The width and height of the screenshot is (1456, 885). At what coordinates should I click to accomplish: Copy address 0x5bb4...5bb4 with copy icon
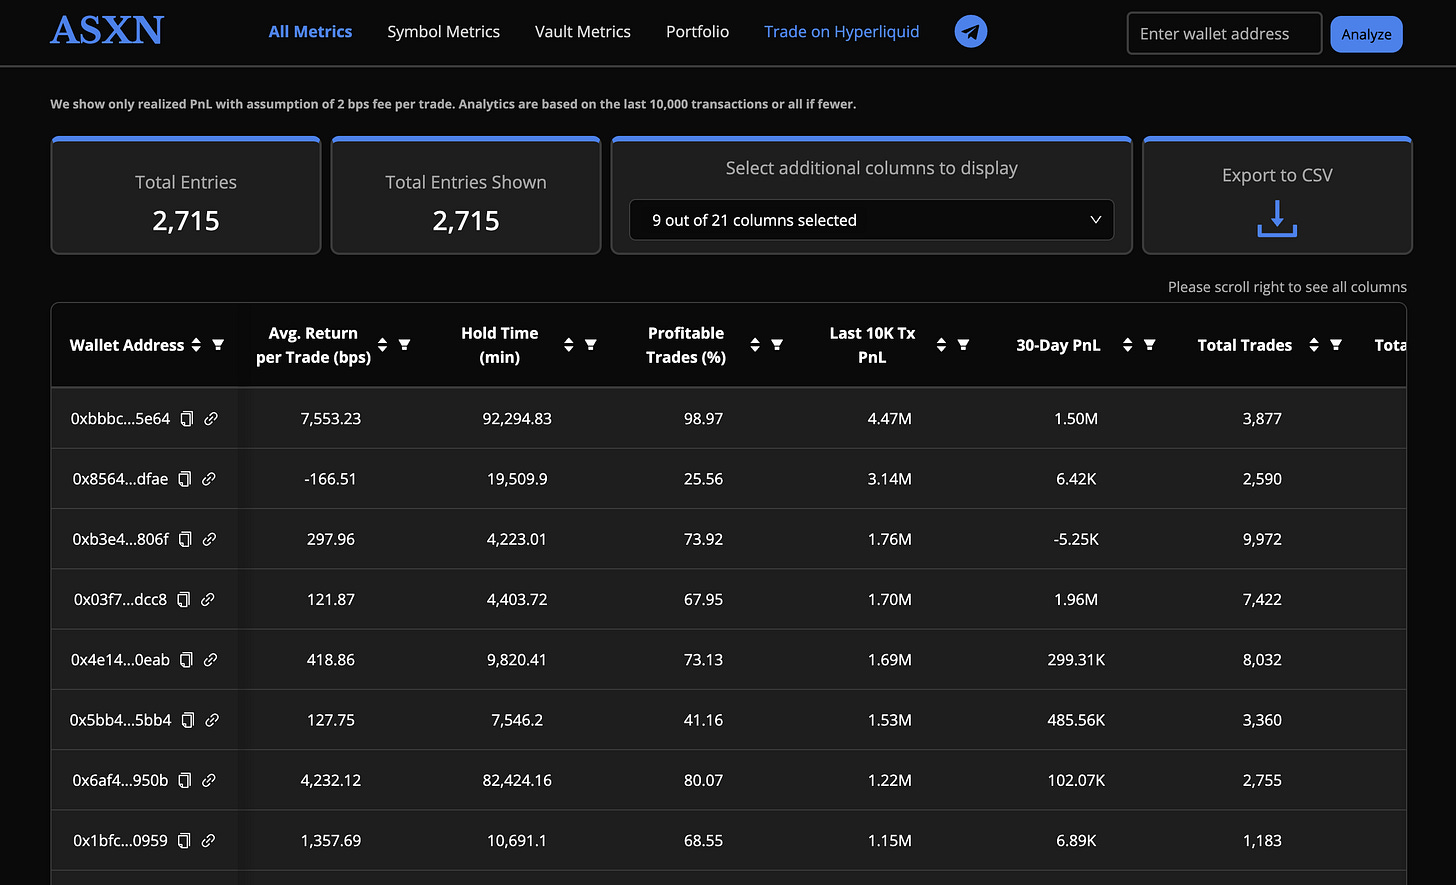188,720
